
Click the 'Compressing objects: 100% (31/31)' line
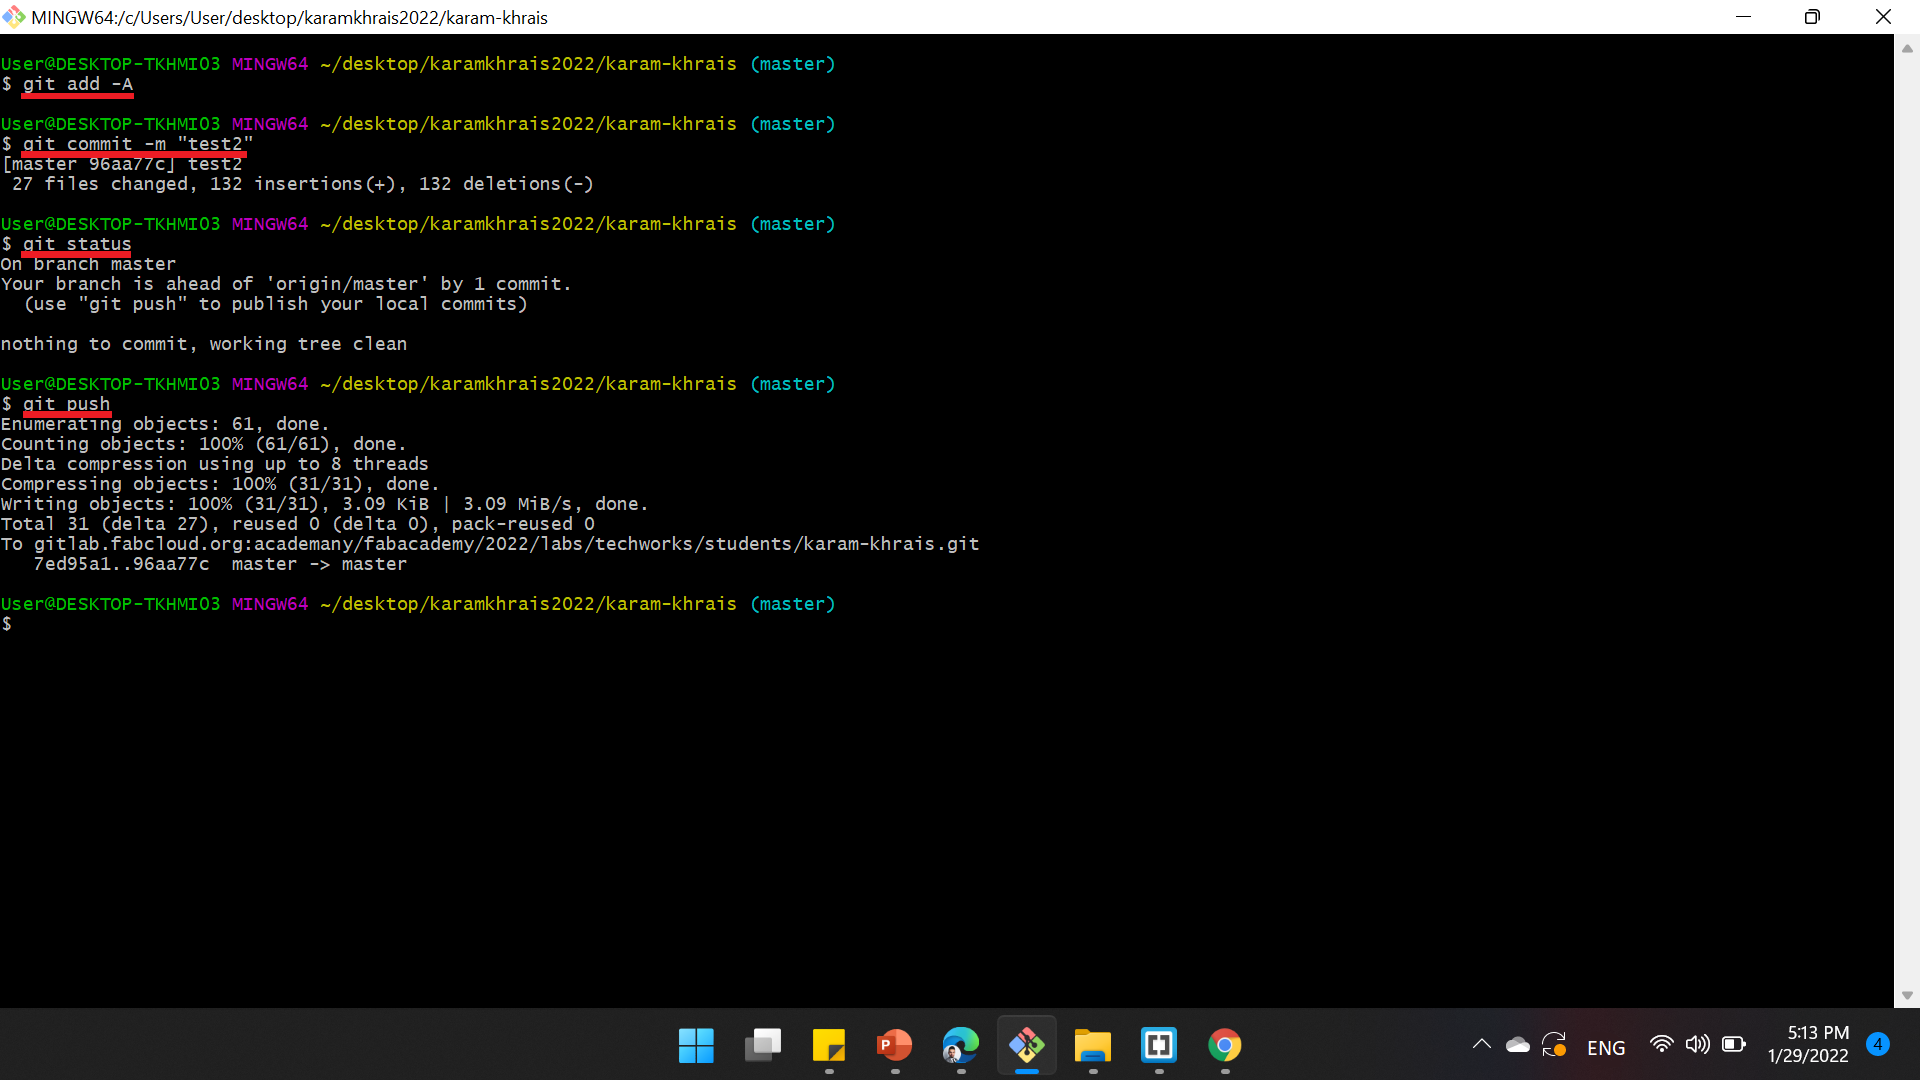220,484
